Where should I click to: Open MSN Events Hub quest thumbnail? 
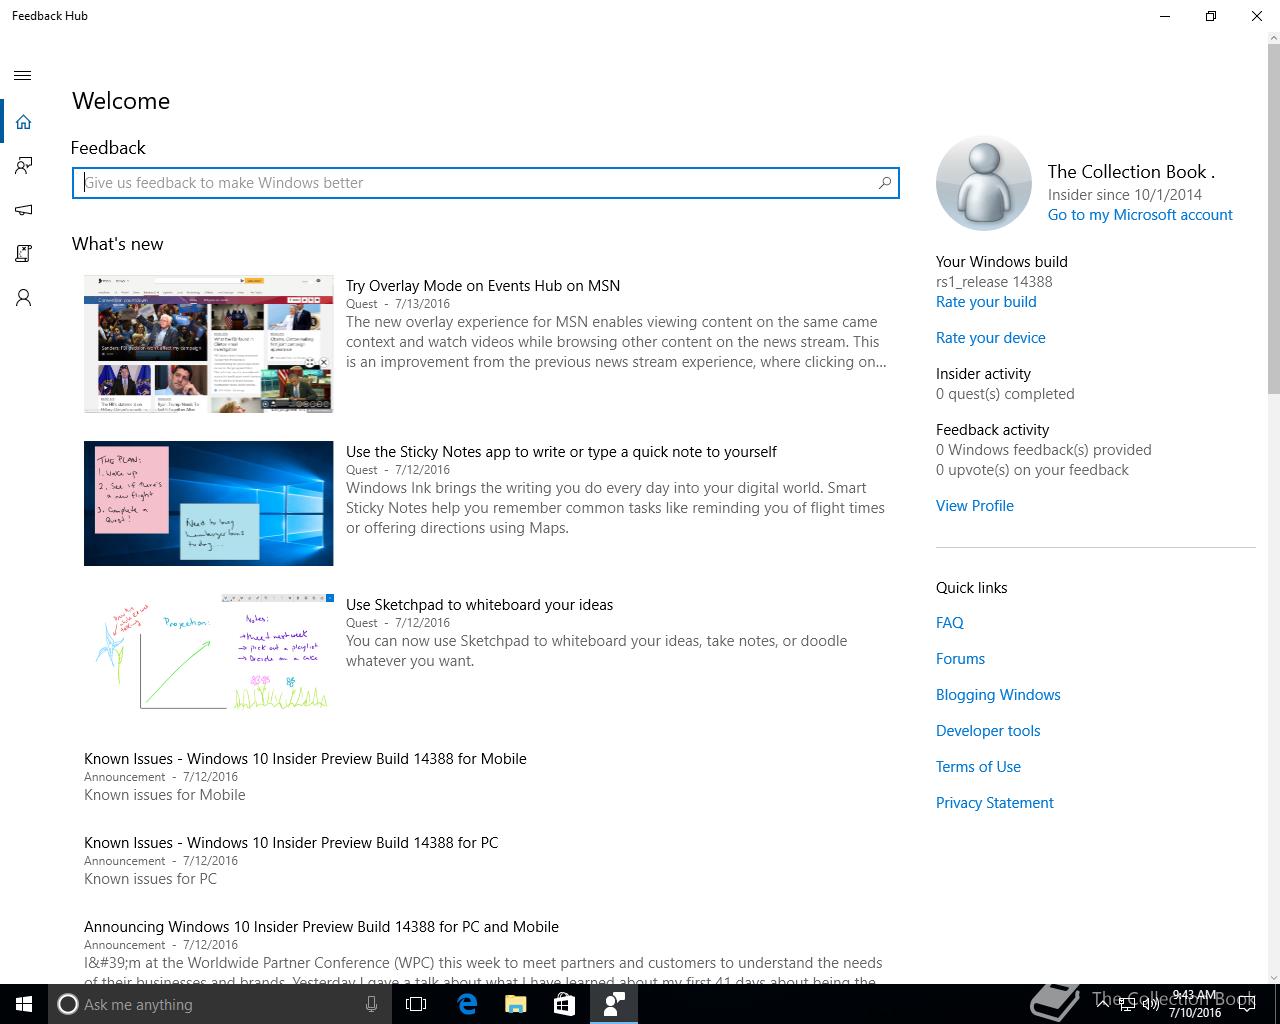pyautogui.click(x=208, y=344)
